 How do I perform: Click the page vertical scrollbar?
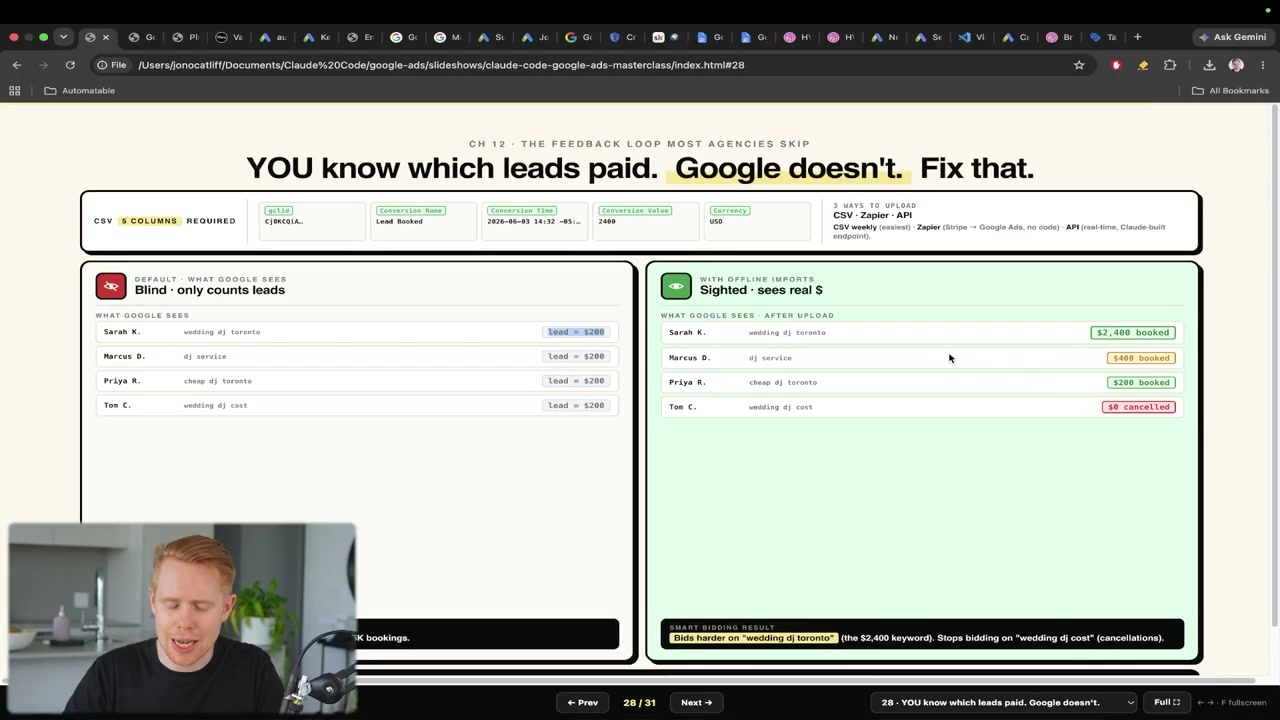point(1274,365)
